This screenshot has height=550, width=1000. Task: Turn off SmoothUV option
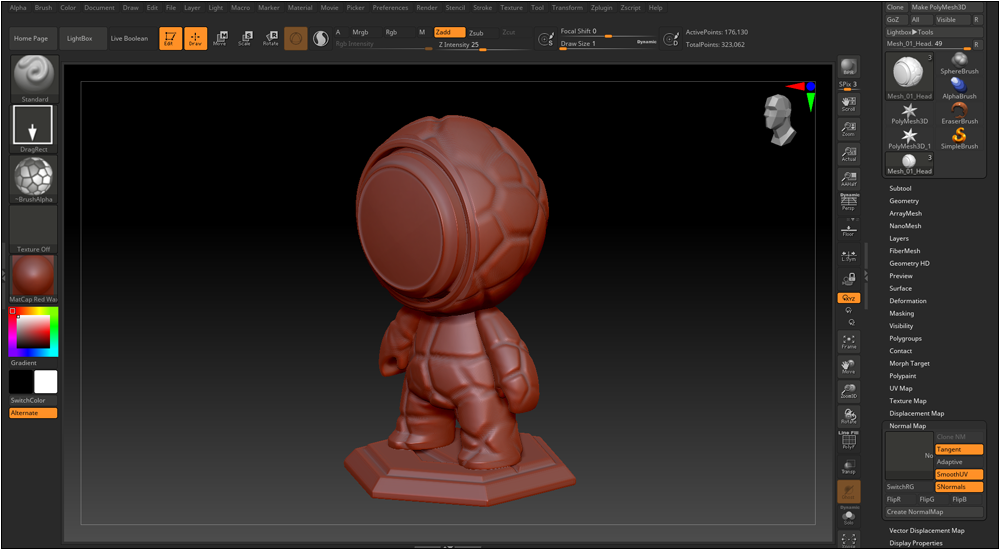(x=958, y=474)
